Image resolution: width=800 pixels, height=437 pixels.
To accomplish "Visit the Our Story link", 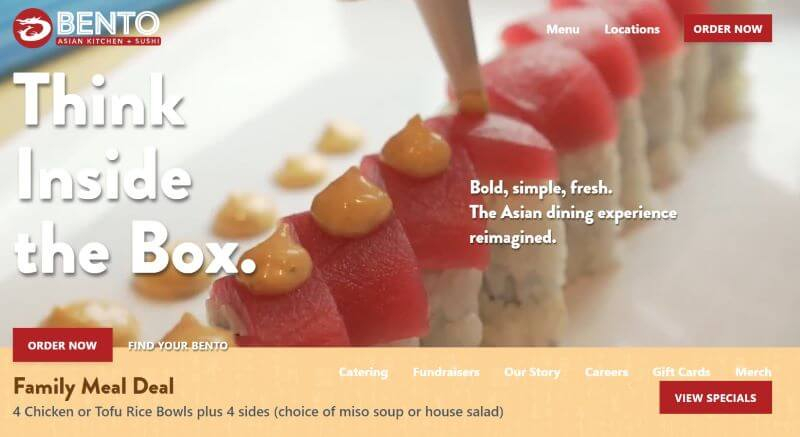I will click(532, 372).
